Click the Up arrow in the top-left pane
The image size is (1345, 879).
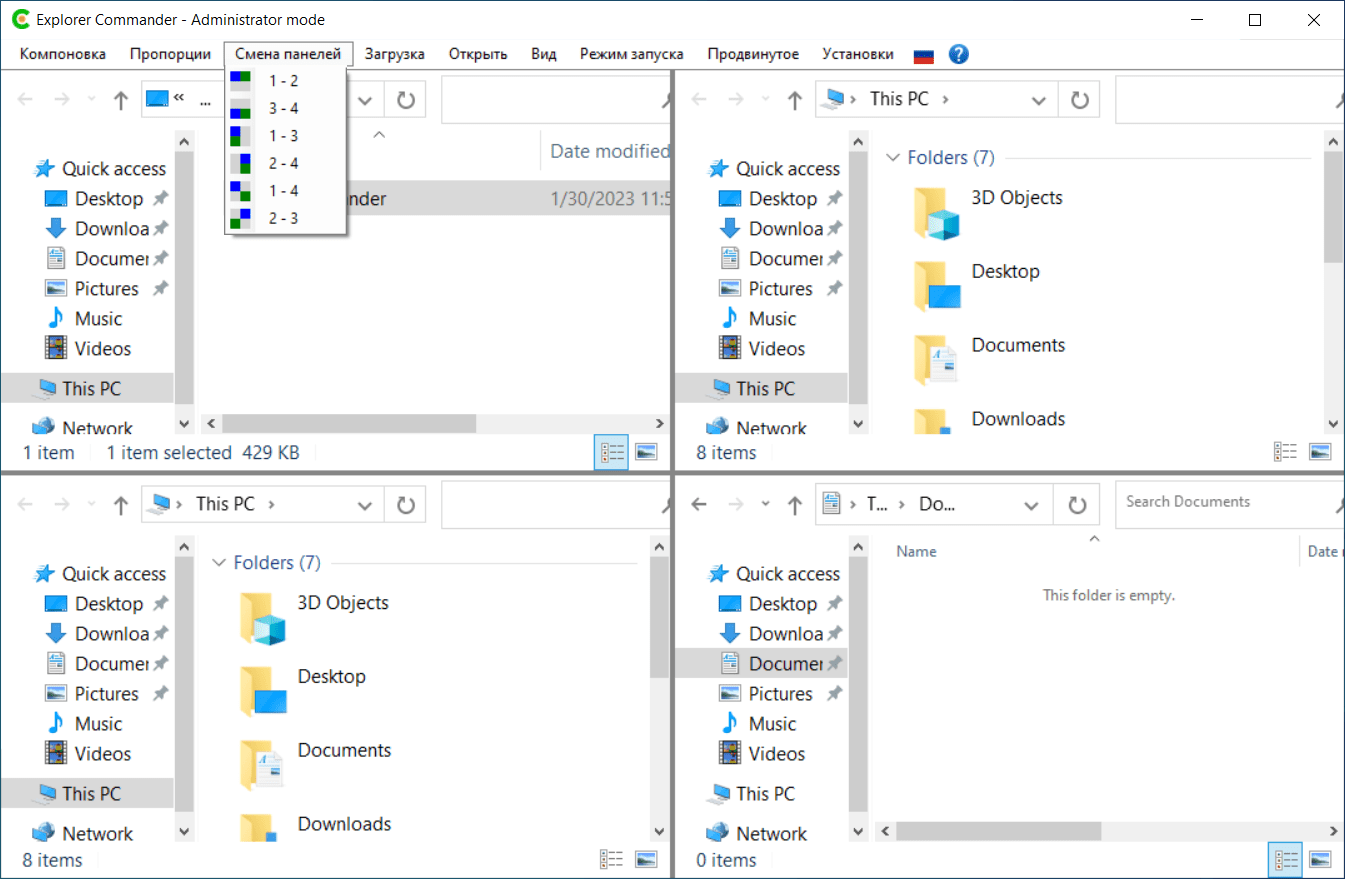point(121,100)
